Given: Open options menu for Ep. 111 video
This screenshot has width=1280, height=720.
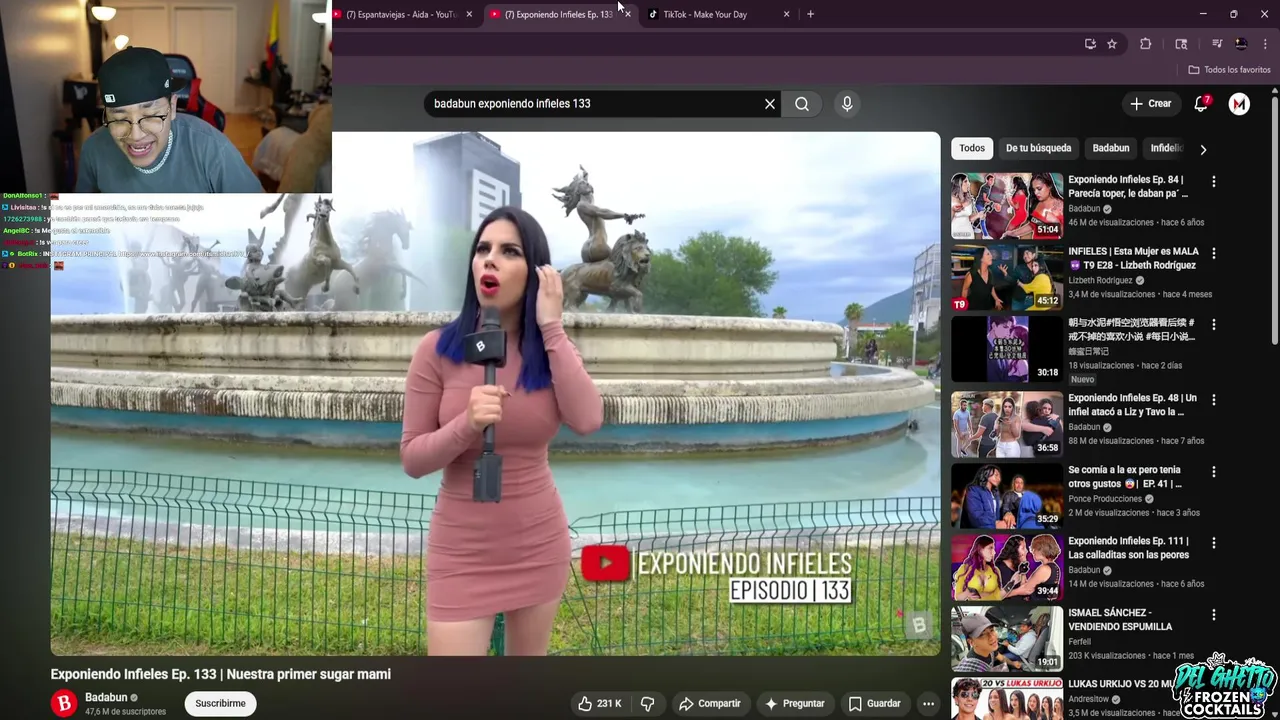Looking at the screenshot, I should [1214, 543].
